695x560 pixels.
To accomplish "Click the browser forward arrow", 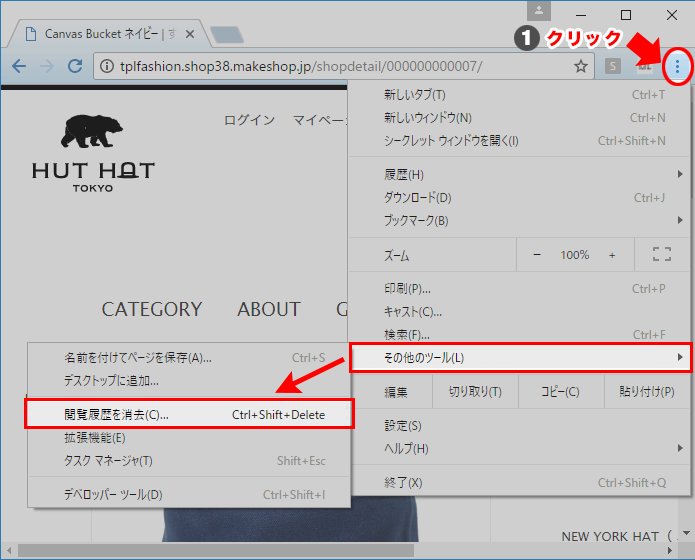I will coord(47,67).
